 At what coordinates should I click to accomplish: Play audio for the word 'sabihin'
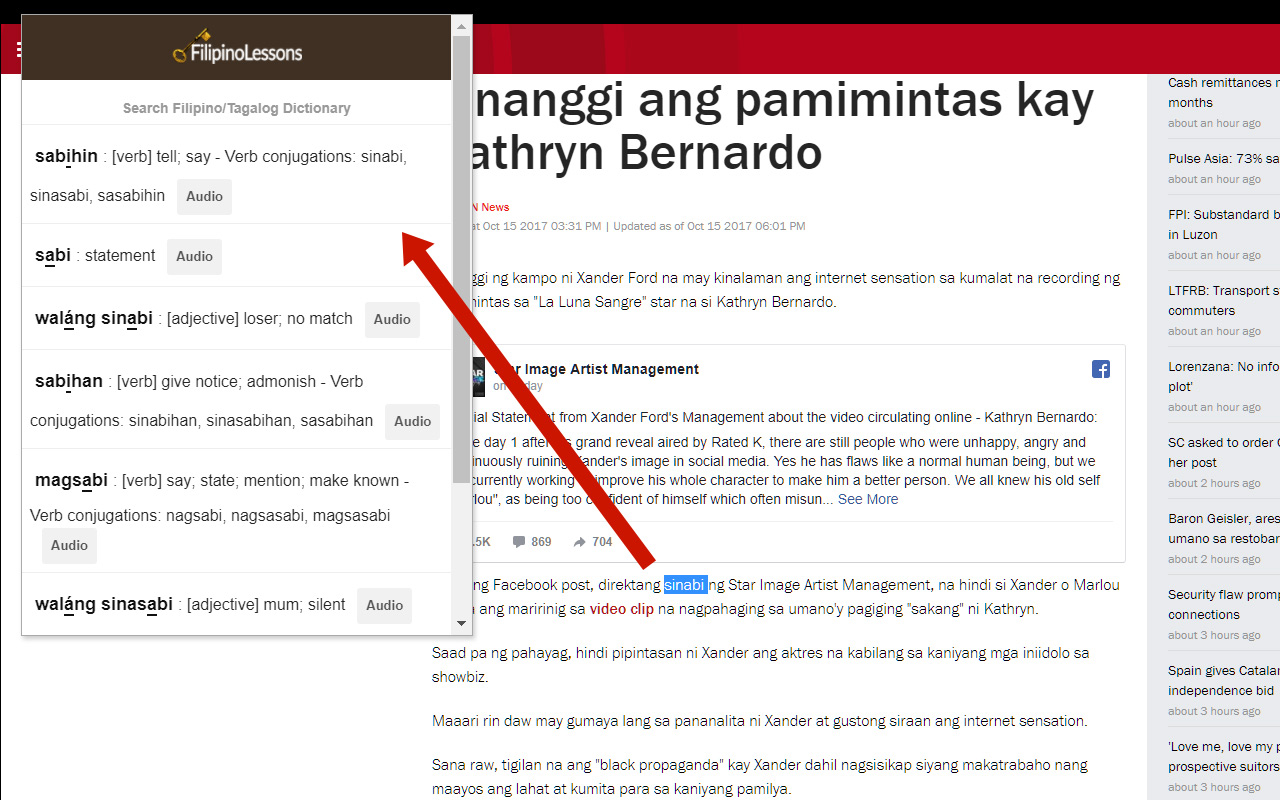(x=204, y=196)
